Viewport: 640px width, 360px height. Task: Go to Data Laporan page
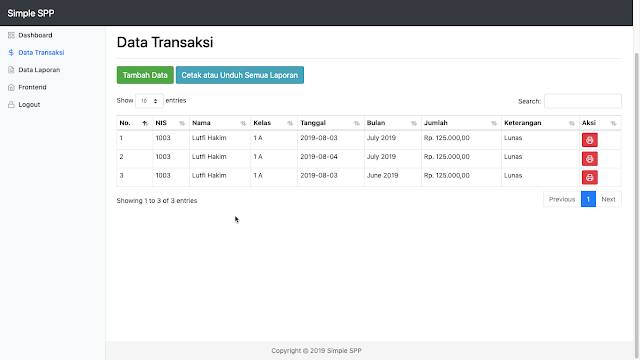point(39,70)
